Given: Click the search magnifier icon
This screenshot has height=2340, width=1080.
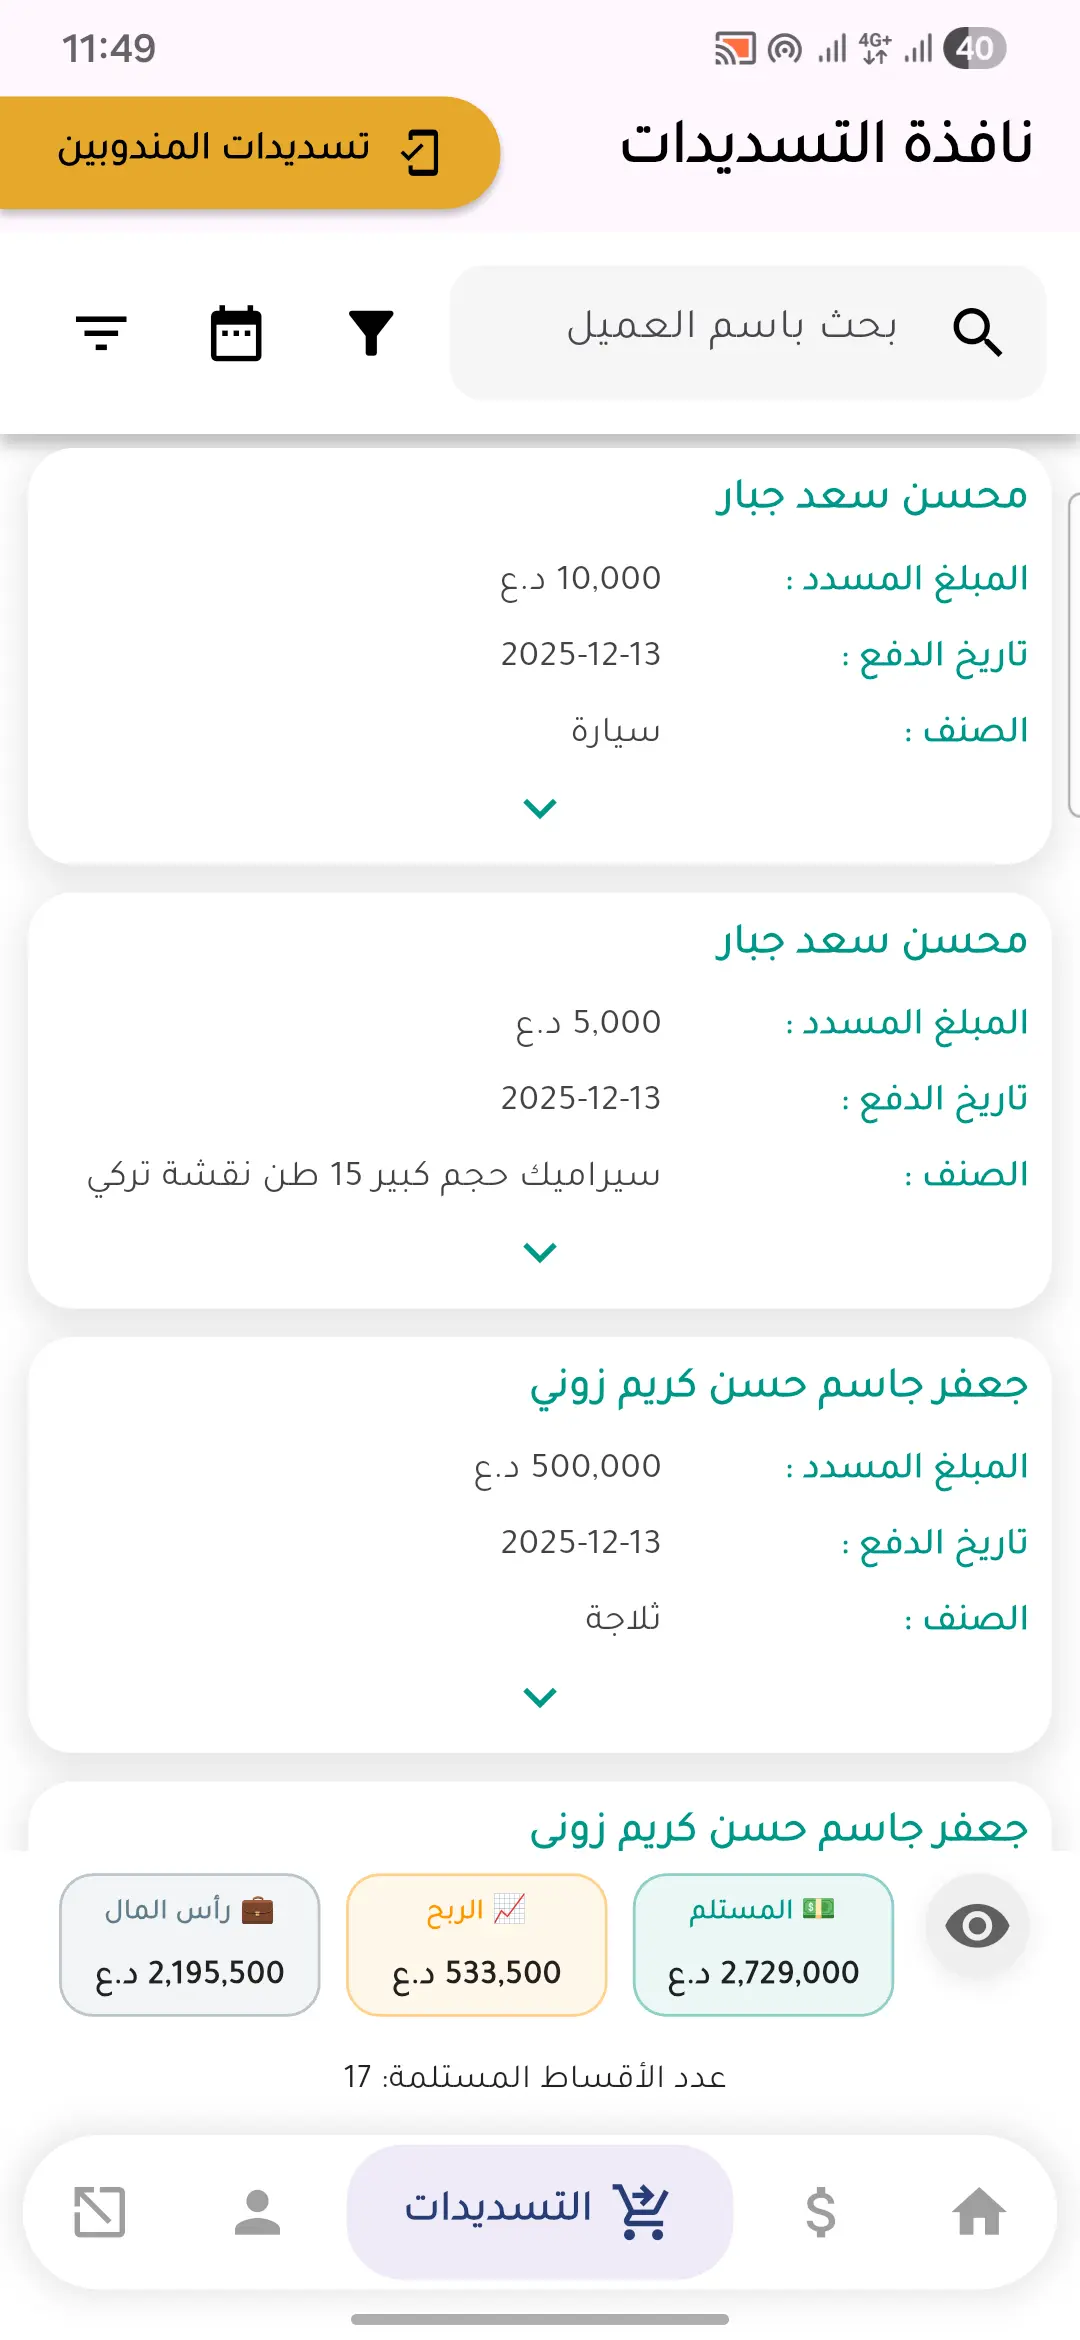Looking at the screenshot, I should [x=977, y=332].
